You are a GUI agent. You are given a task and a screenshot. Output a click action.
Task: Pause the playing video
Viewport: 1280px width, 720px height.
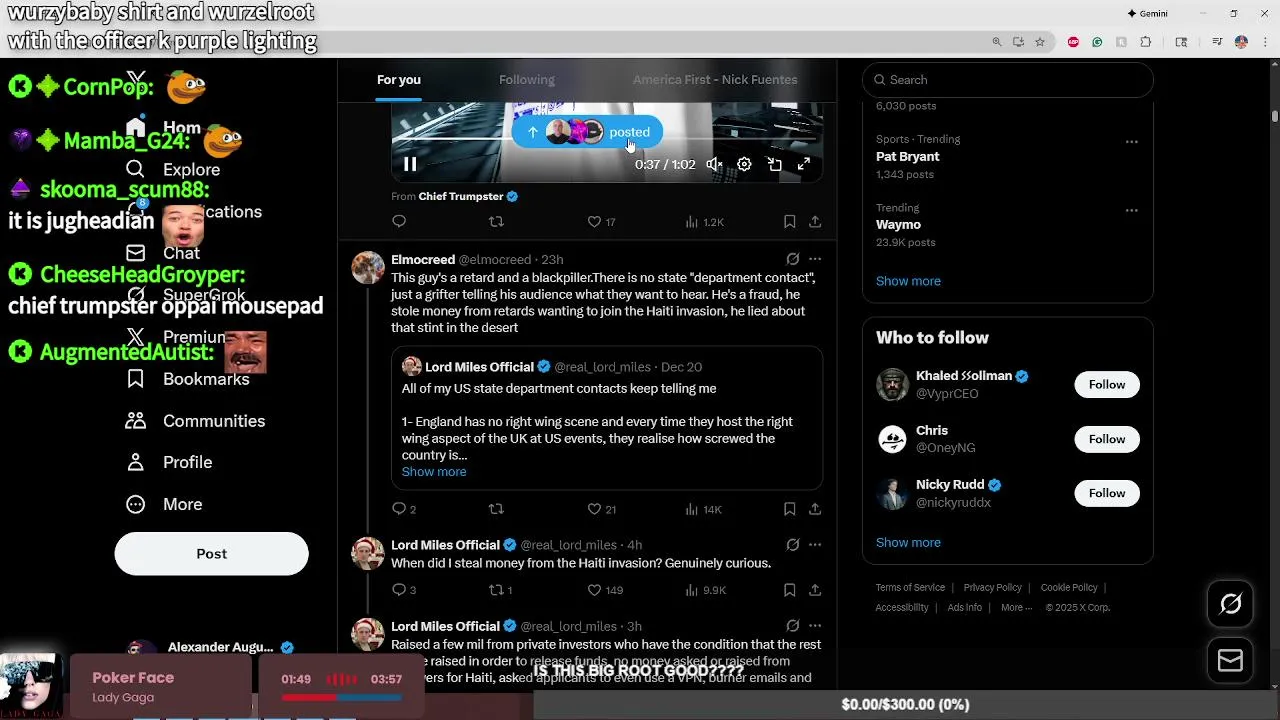point(410,164)
